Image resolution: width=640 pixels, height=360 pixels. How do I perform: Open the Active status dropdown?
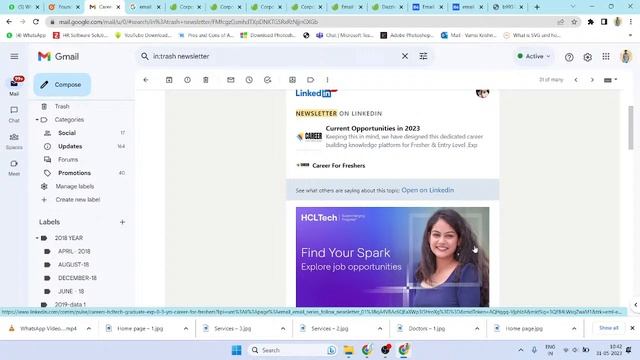tap(533, 56)
